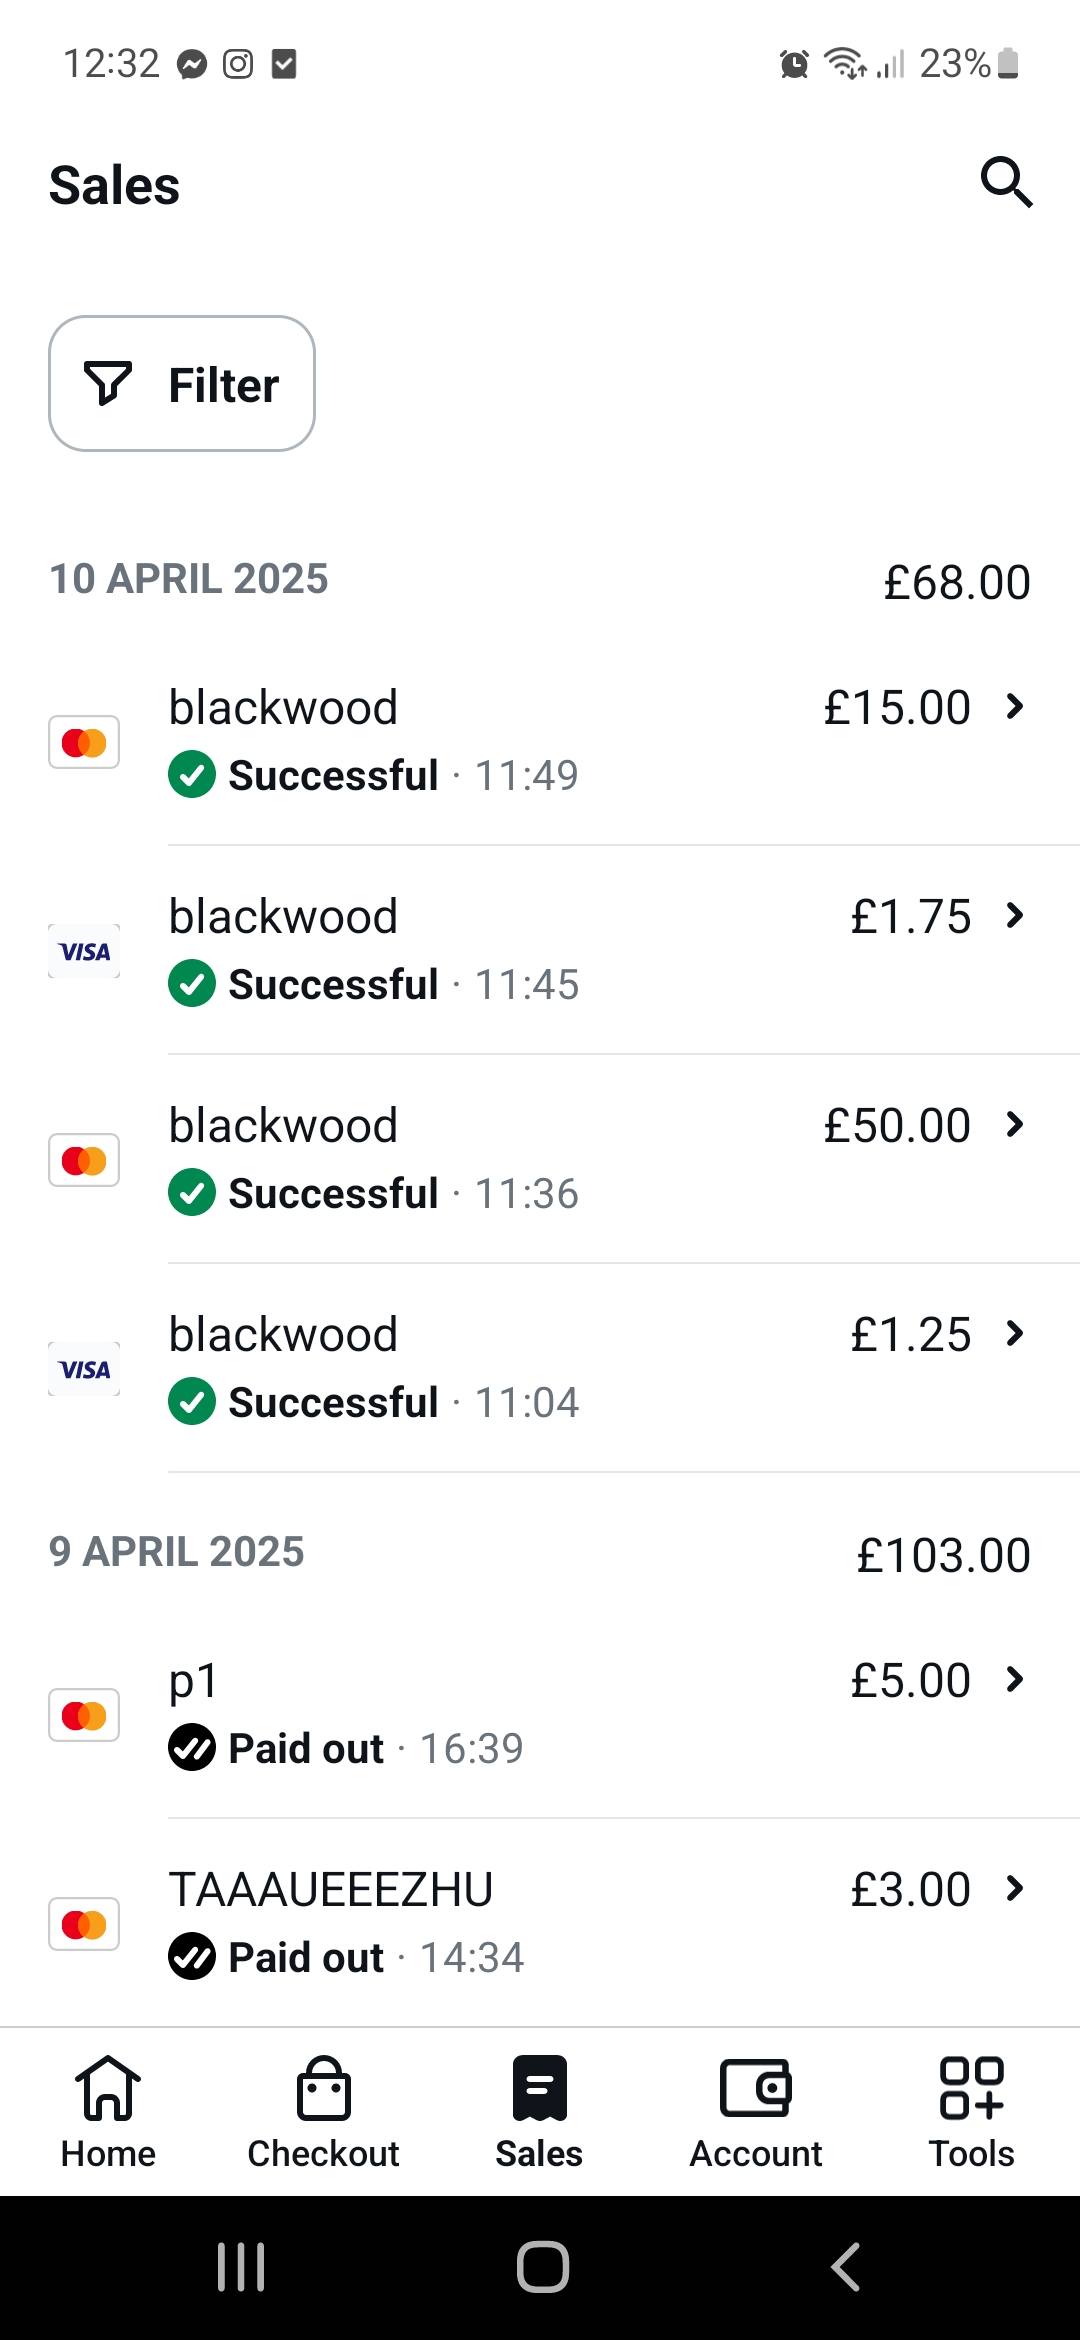Image resolution: width=1080 pixels, height=2340 pixels.
Task: Tap green Successful checkmark at 11:36
Action: pos(192,1193)
